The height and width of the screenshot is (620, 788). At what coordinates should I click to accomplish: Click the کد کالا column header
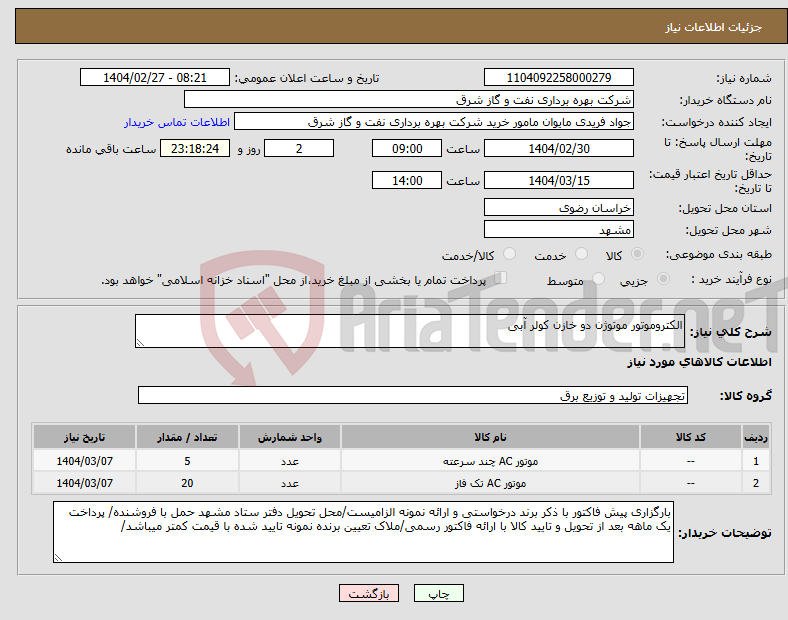pos(691,437)
